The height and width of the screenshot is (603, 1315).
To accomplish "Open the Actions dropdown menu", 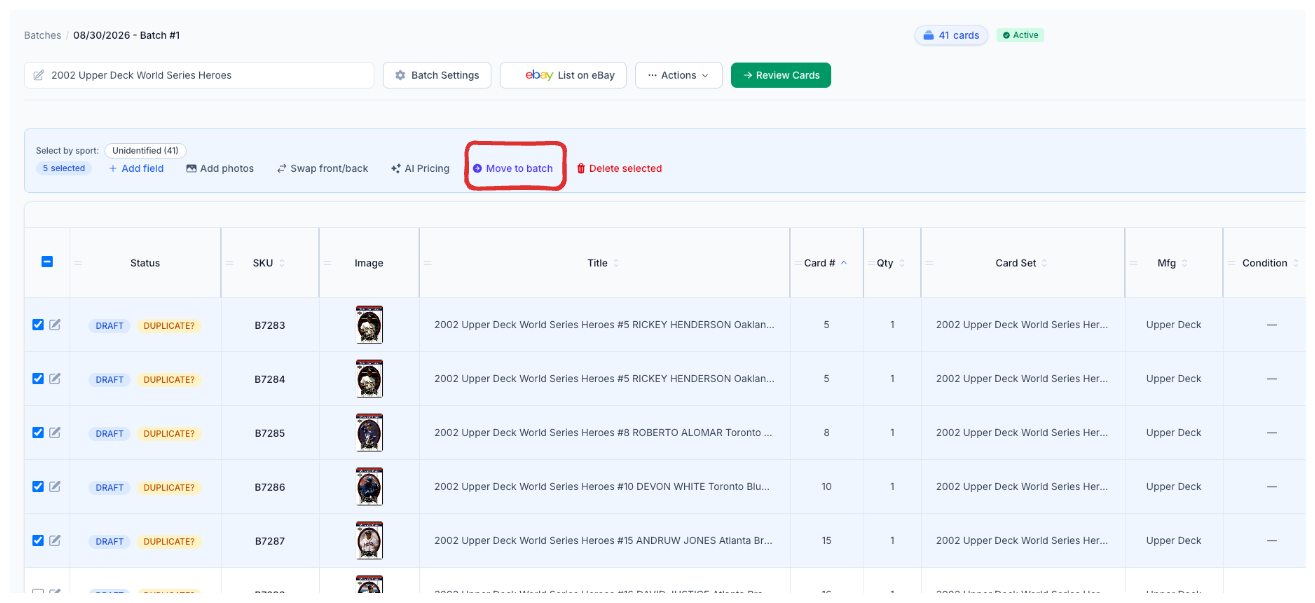I will click(679, 75).
